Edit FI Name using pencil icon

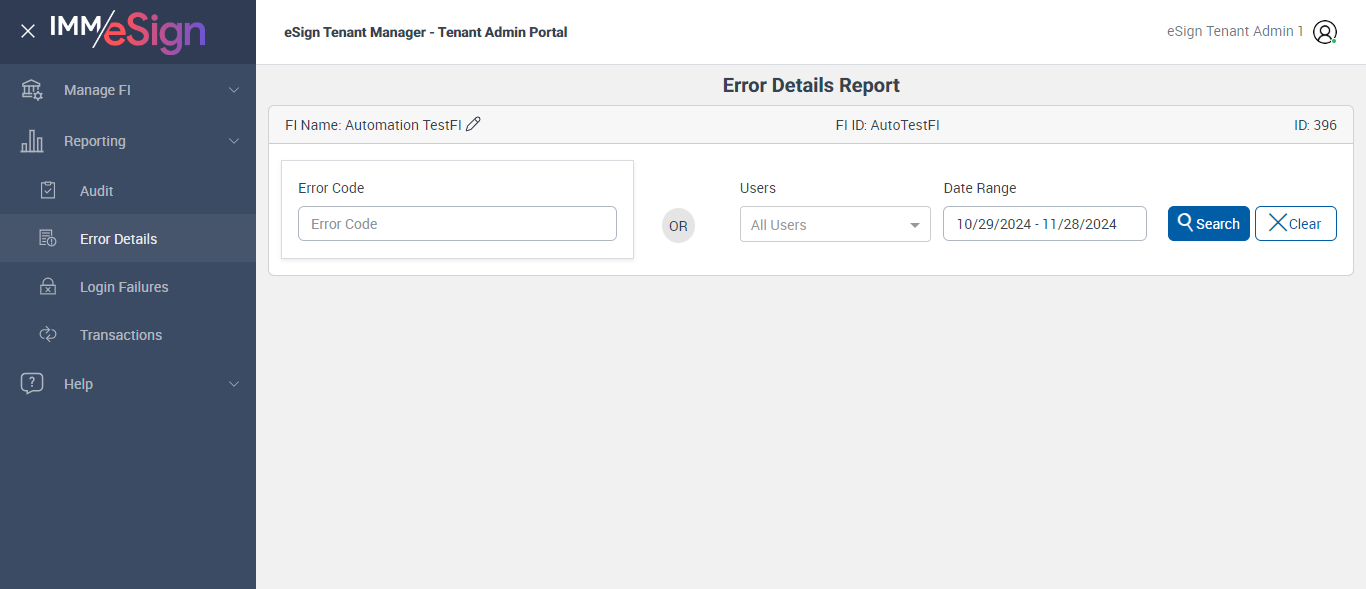click(x=474, y=124)
